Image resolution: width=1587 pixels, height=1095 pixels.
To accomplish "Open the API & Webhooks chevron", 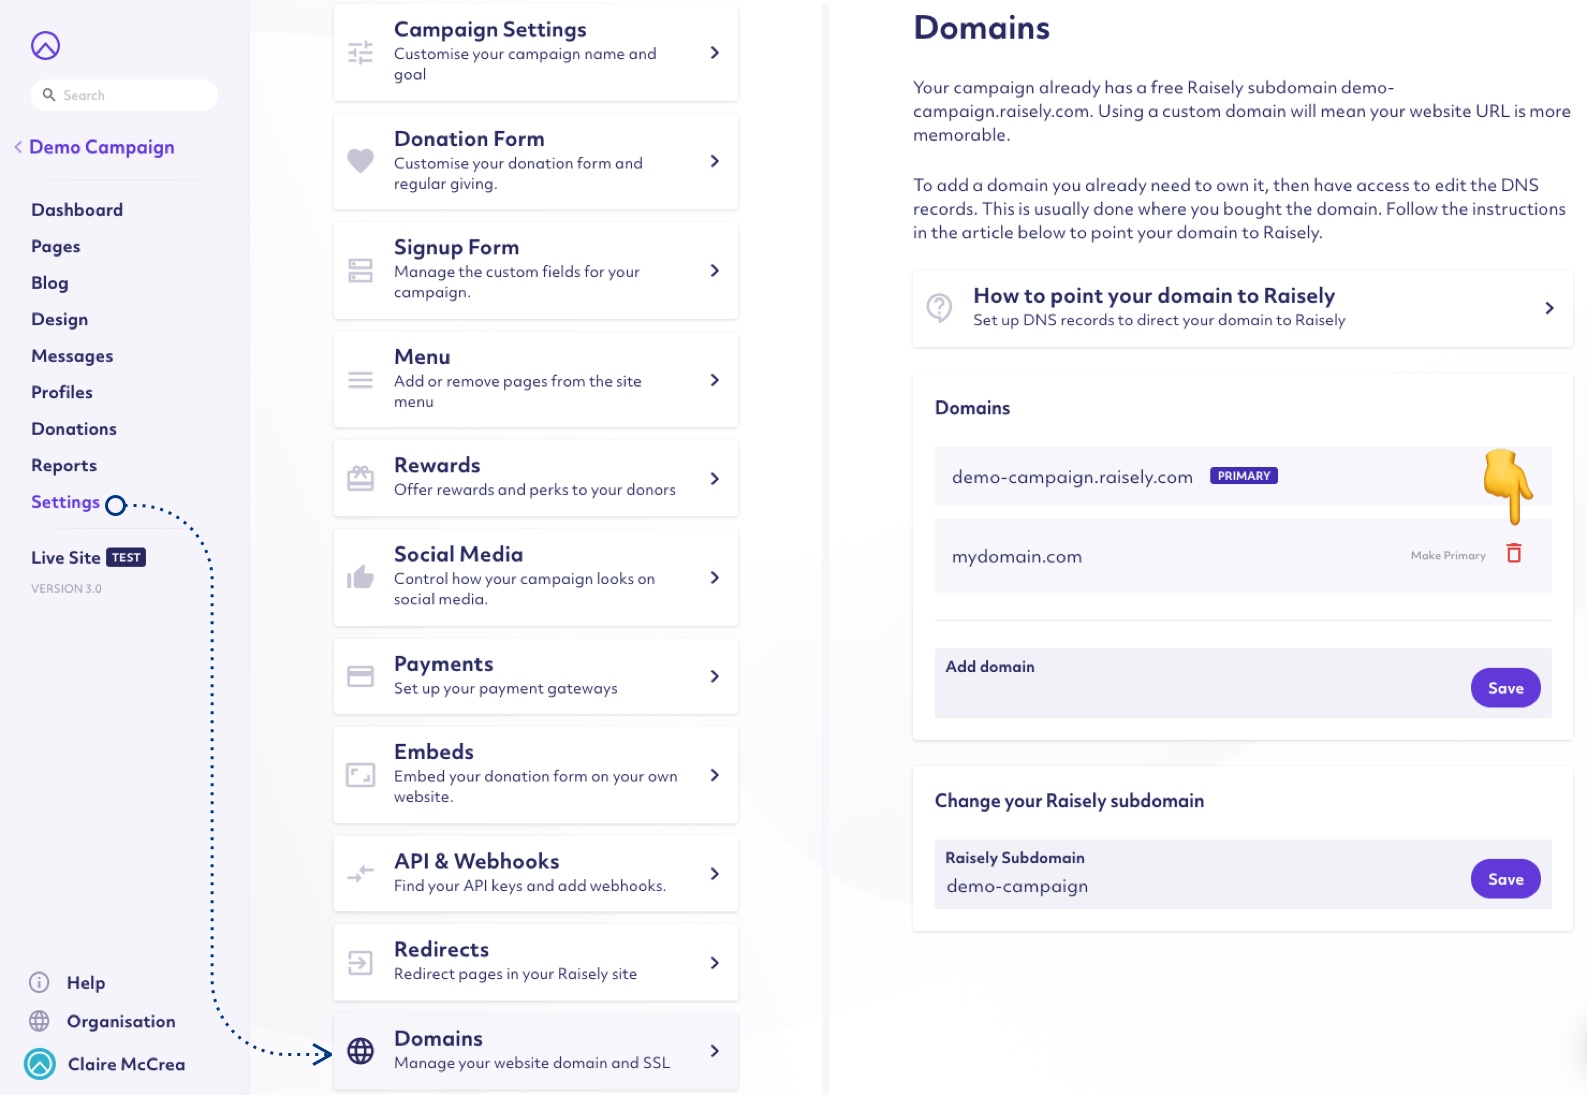I will click(714, 873).
